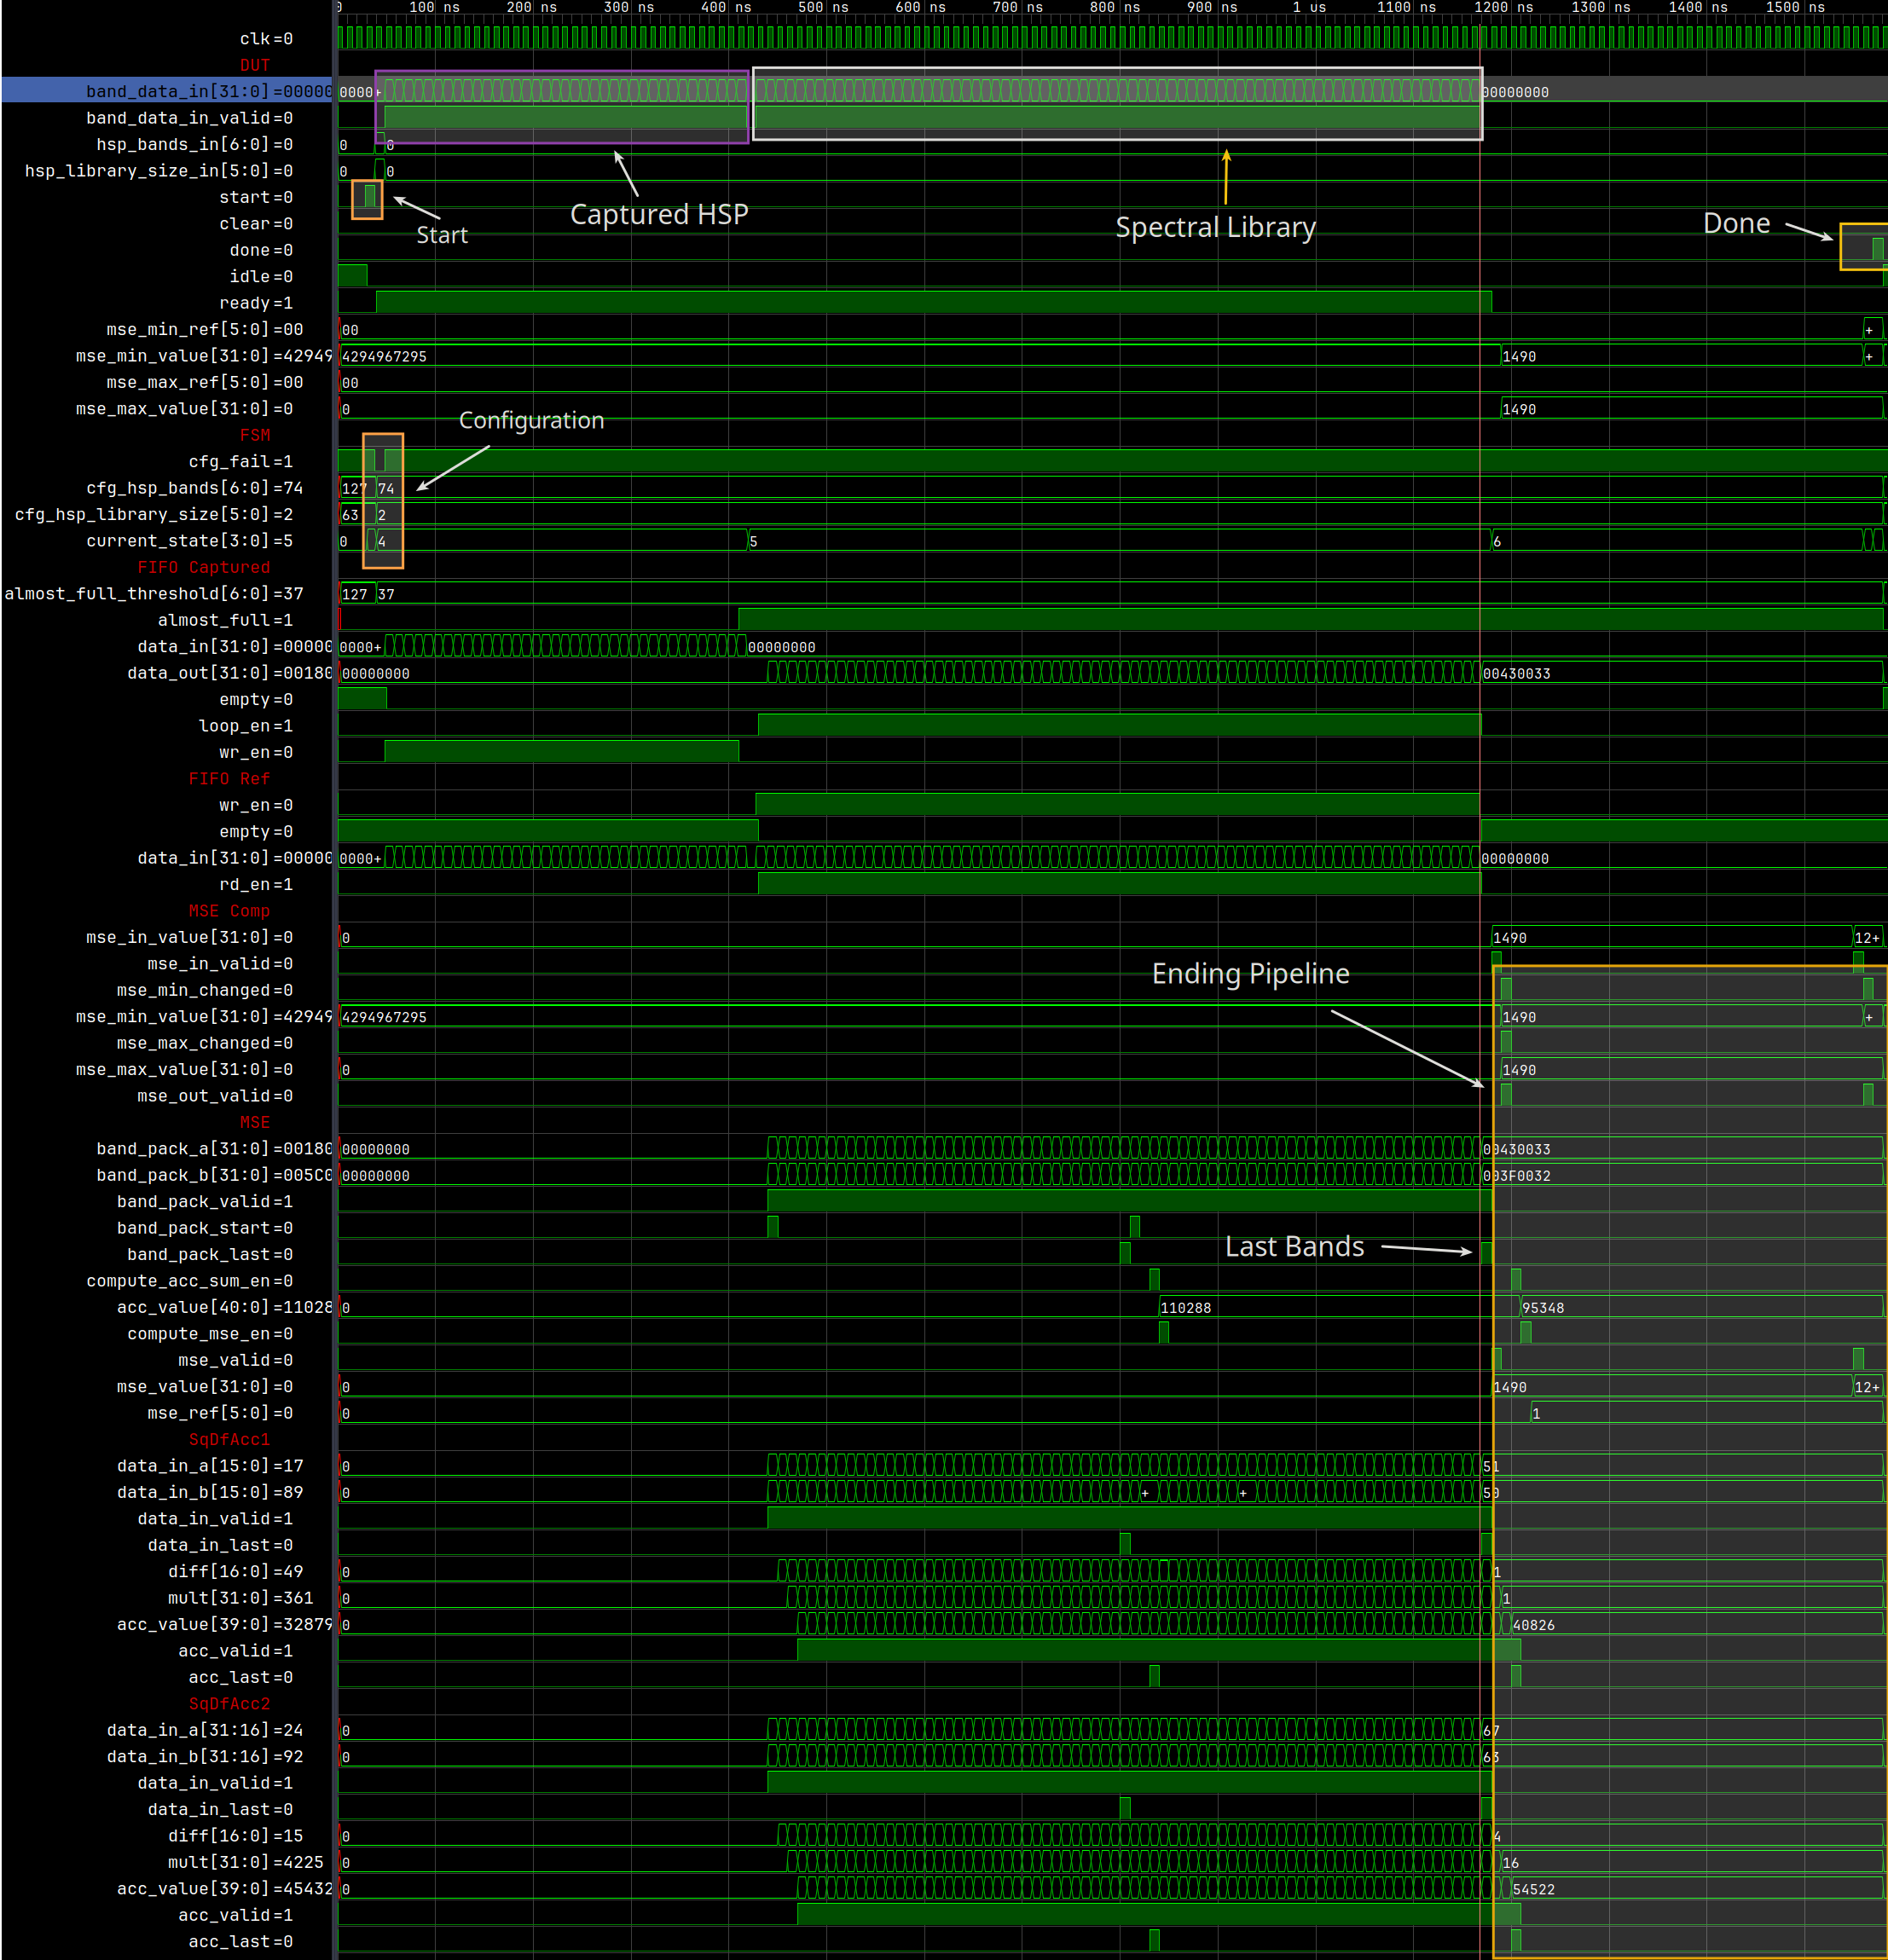Select the almost_full_threshold[6:0]=37 signal
Viewport: 1888px width, 1960px height.
pos(154,594)
